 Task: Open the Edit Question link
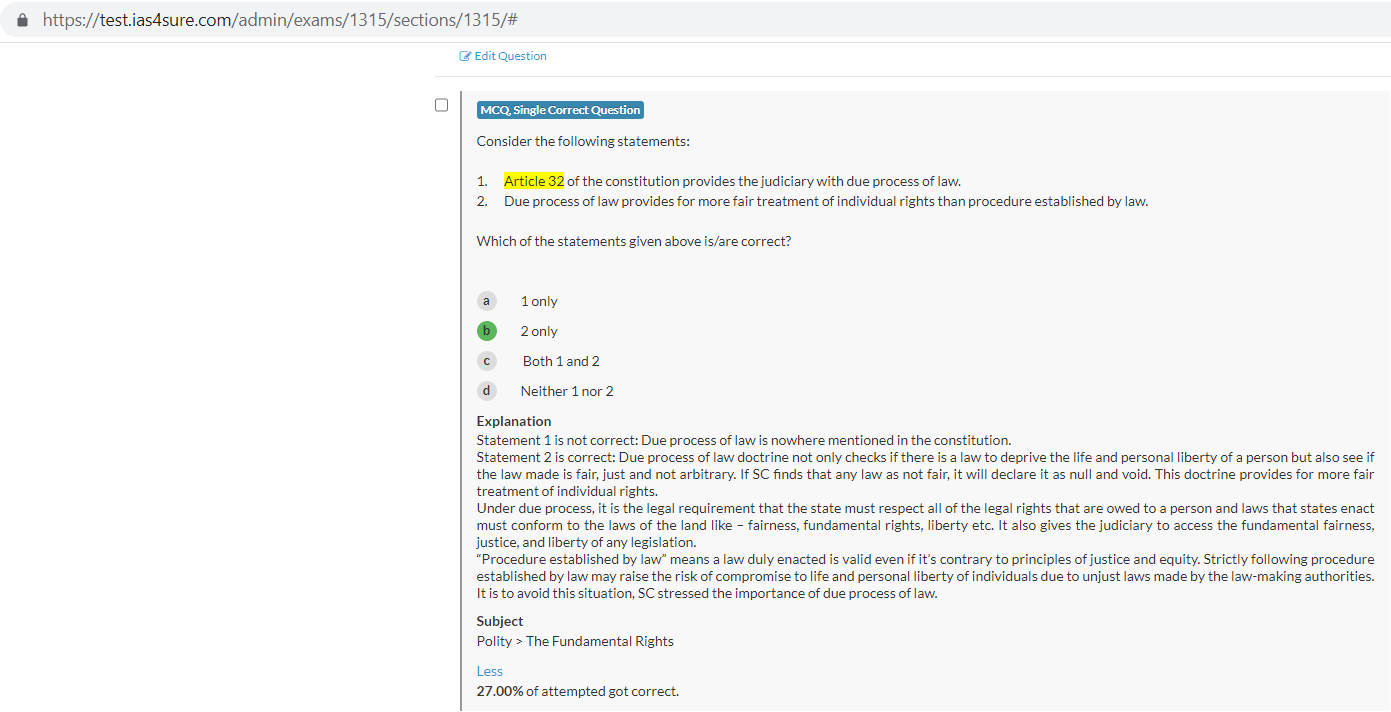[x=510, y=56]
